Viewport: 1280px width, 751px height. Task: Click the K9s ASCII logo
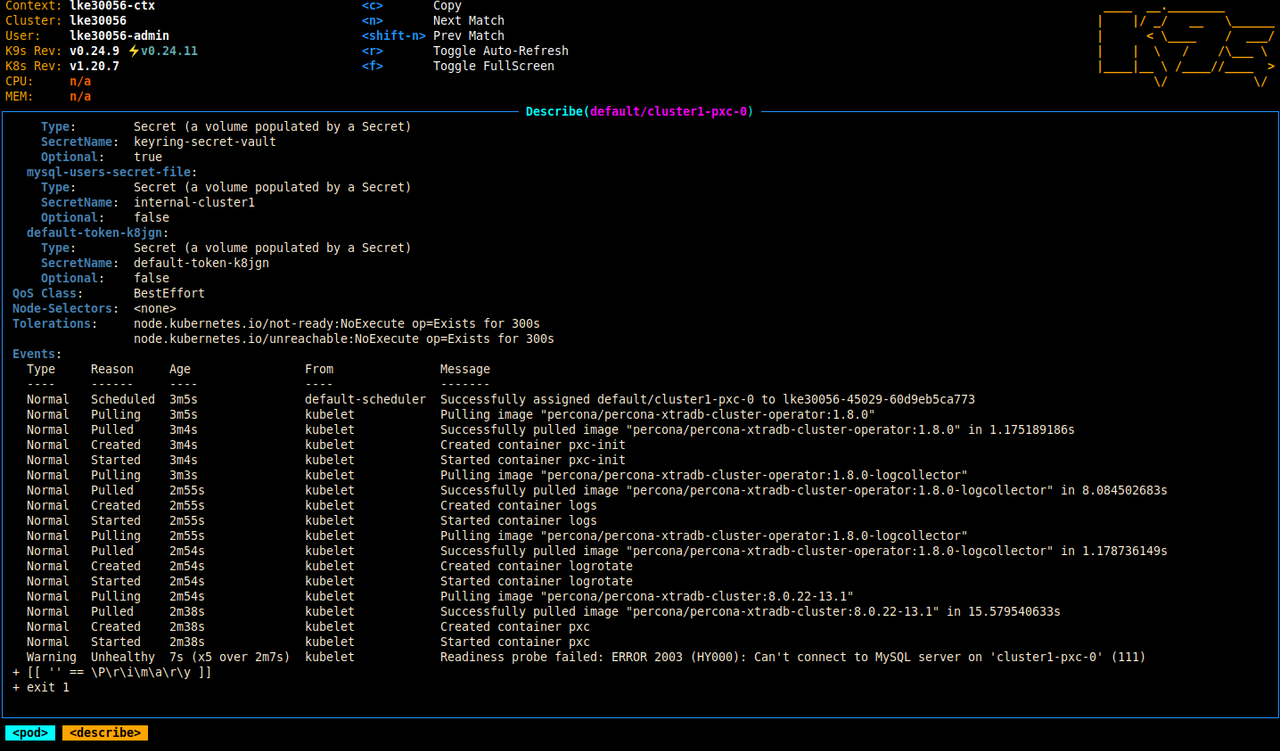pyautogui.click(x=1186, y=44)
